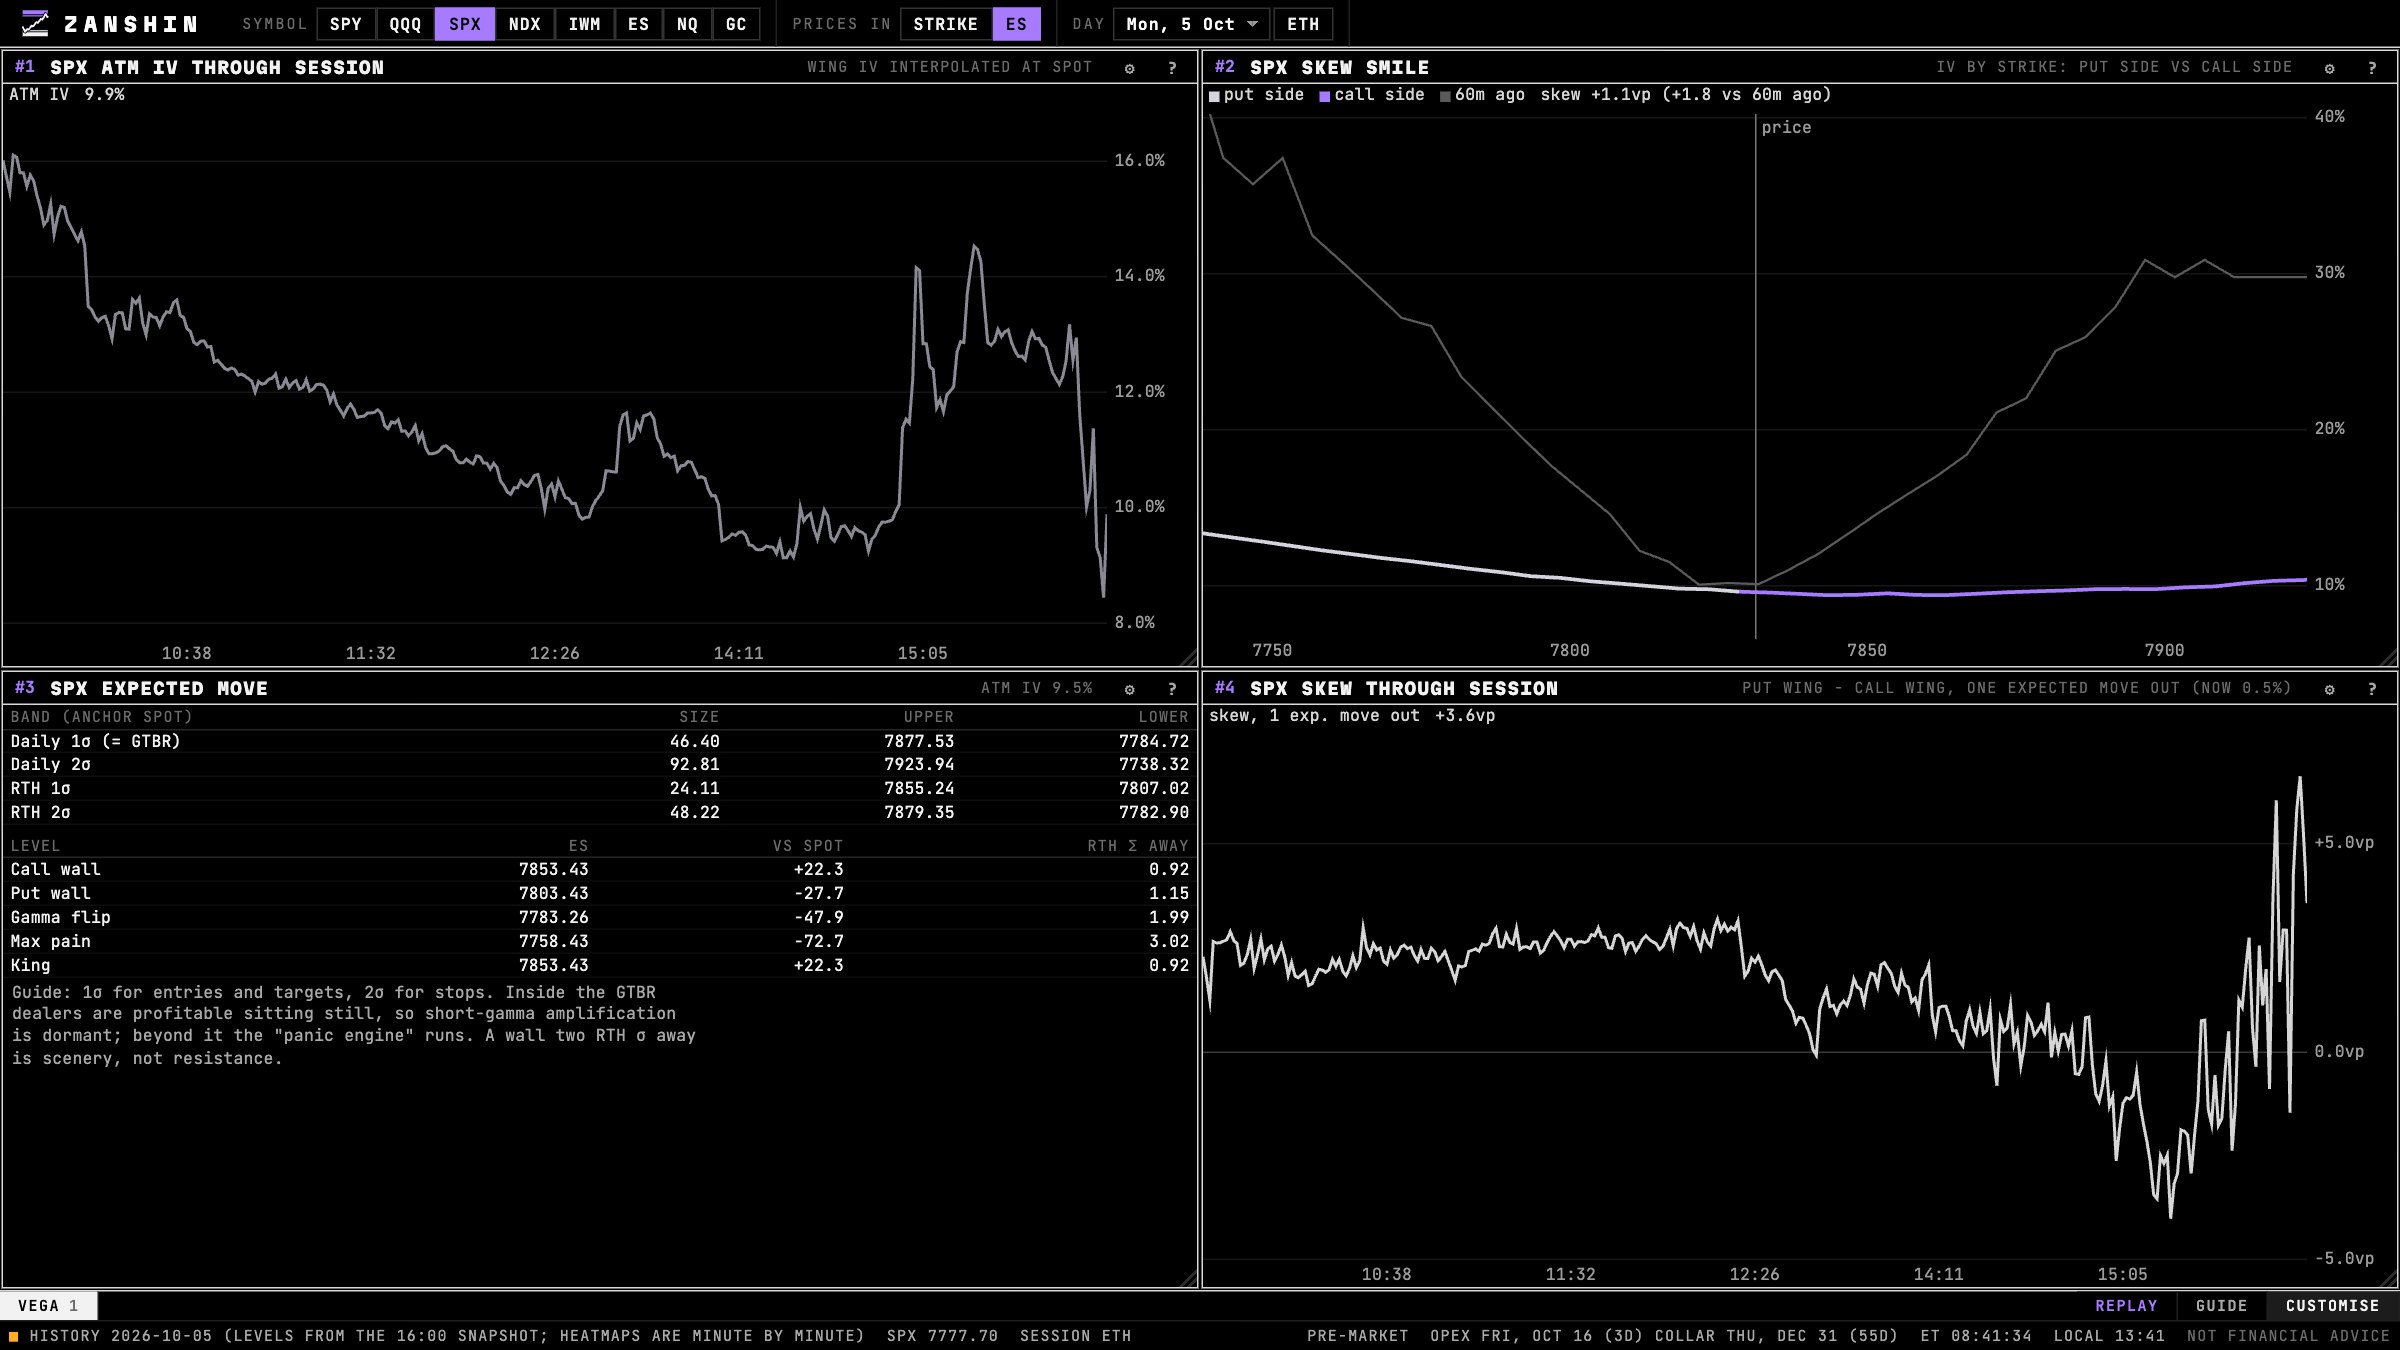Image resolution: width=2400 pixels, height=1350 pixels.
Task: Select SPY symbol
Action: 346,24
